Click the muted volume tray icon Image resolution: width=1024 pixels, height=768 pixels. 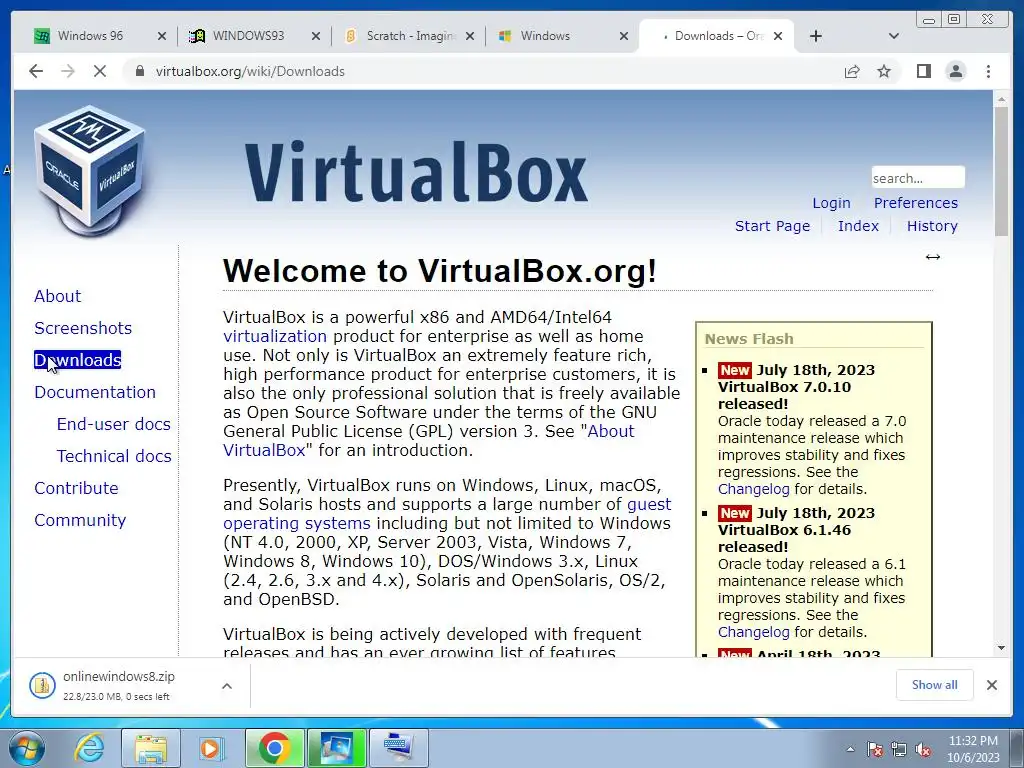point(923,750)
